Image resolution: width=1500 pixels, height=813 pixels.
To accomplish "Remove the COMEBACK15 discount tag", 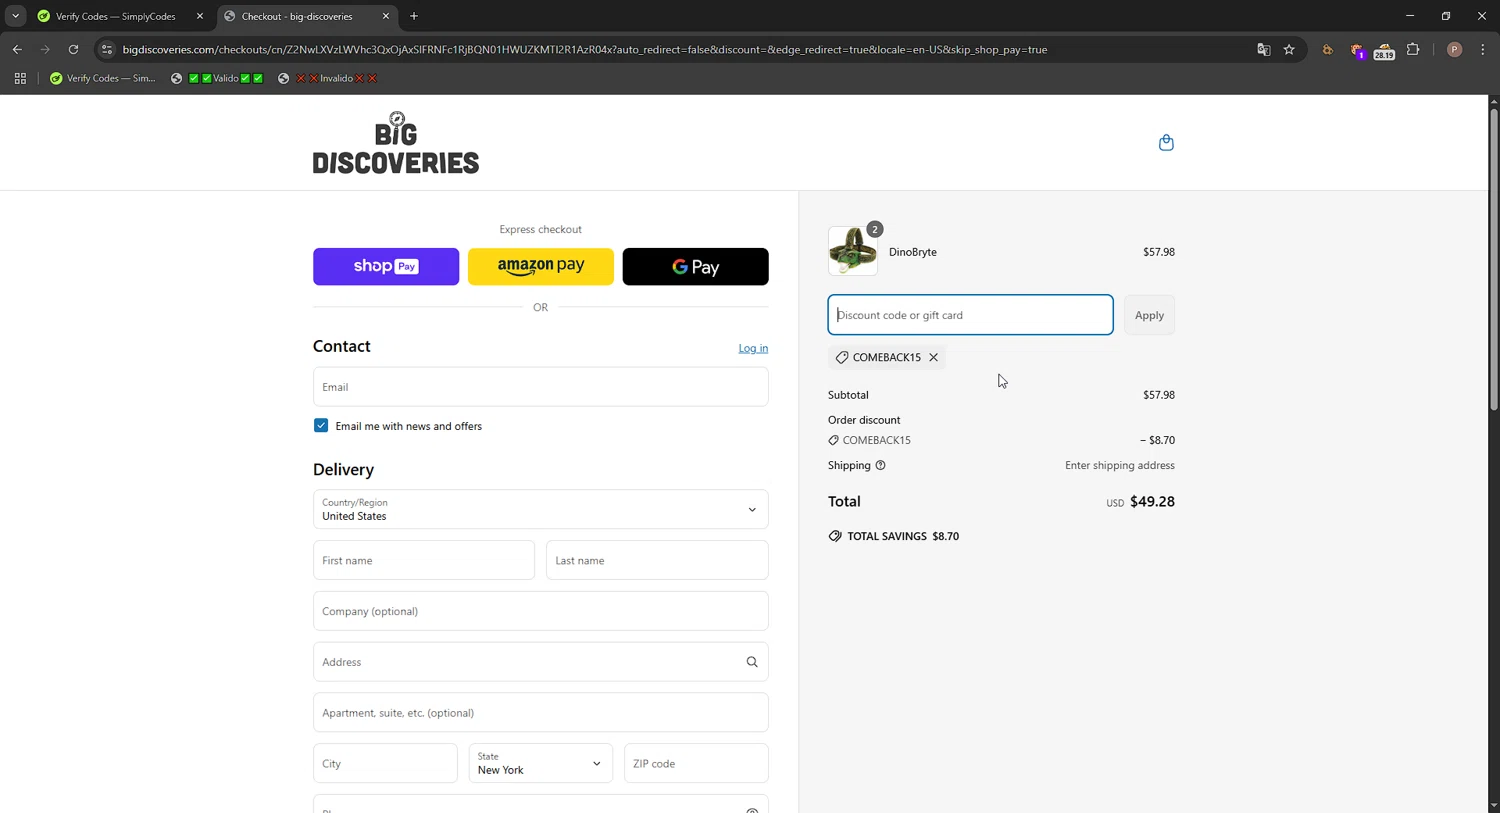I will pos(933,357).
